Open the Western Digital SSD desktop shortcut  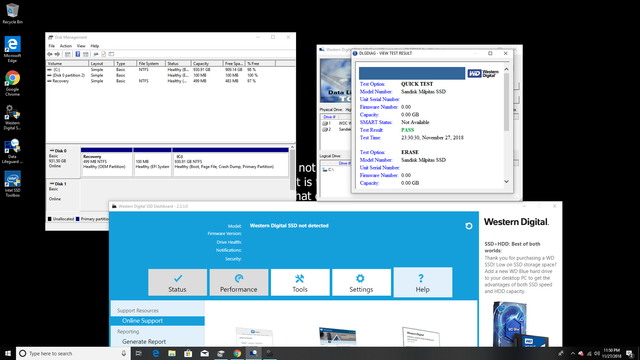[12, 117]
